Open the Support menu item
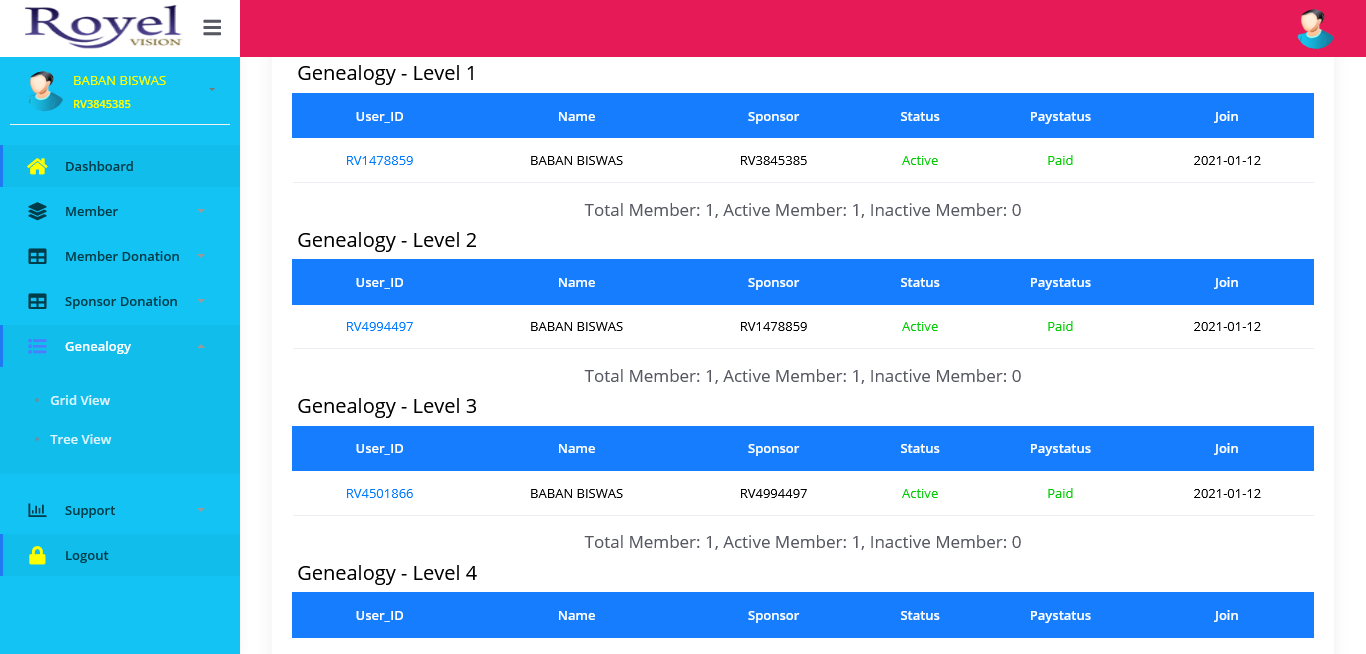Screen dimensions: 1366x654 [x=120, y=510]
